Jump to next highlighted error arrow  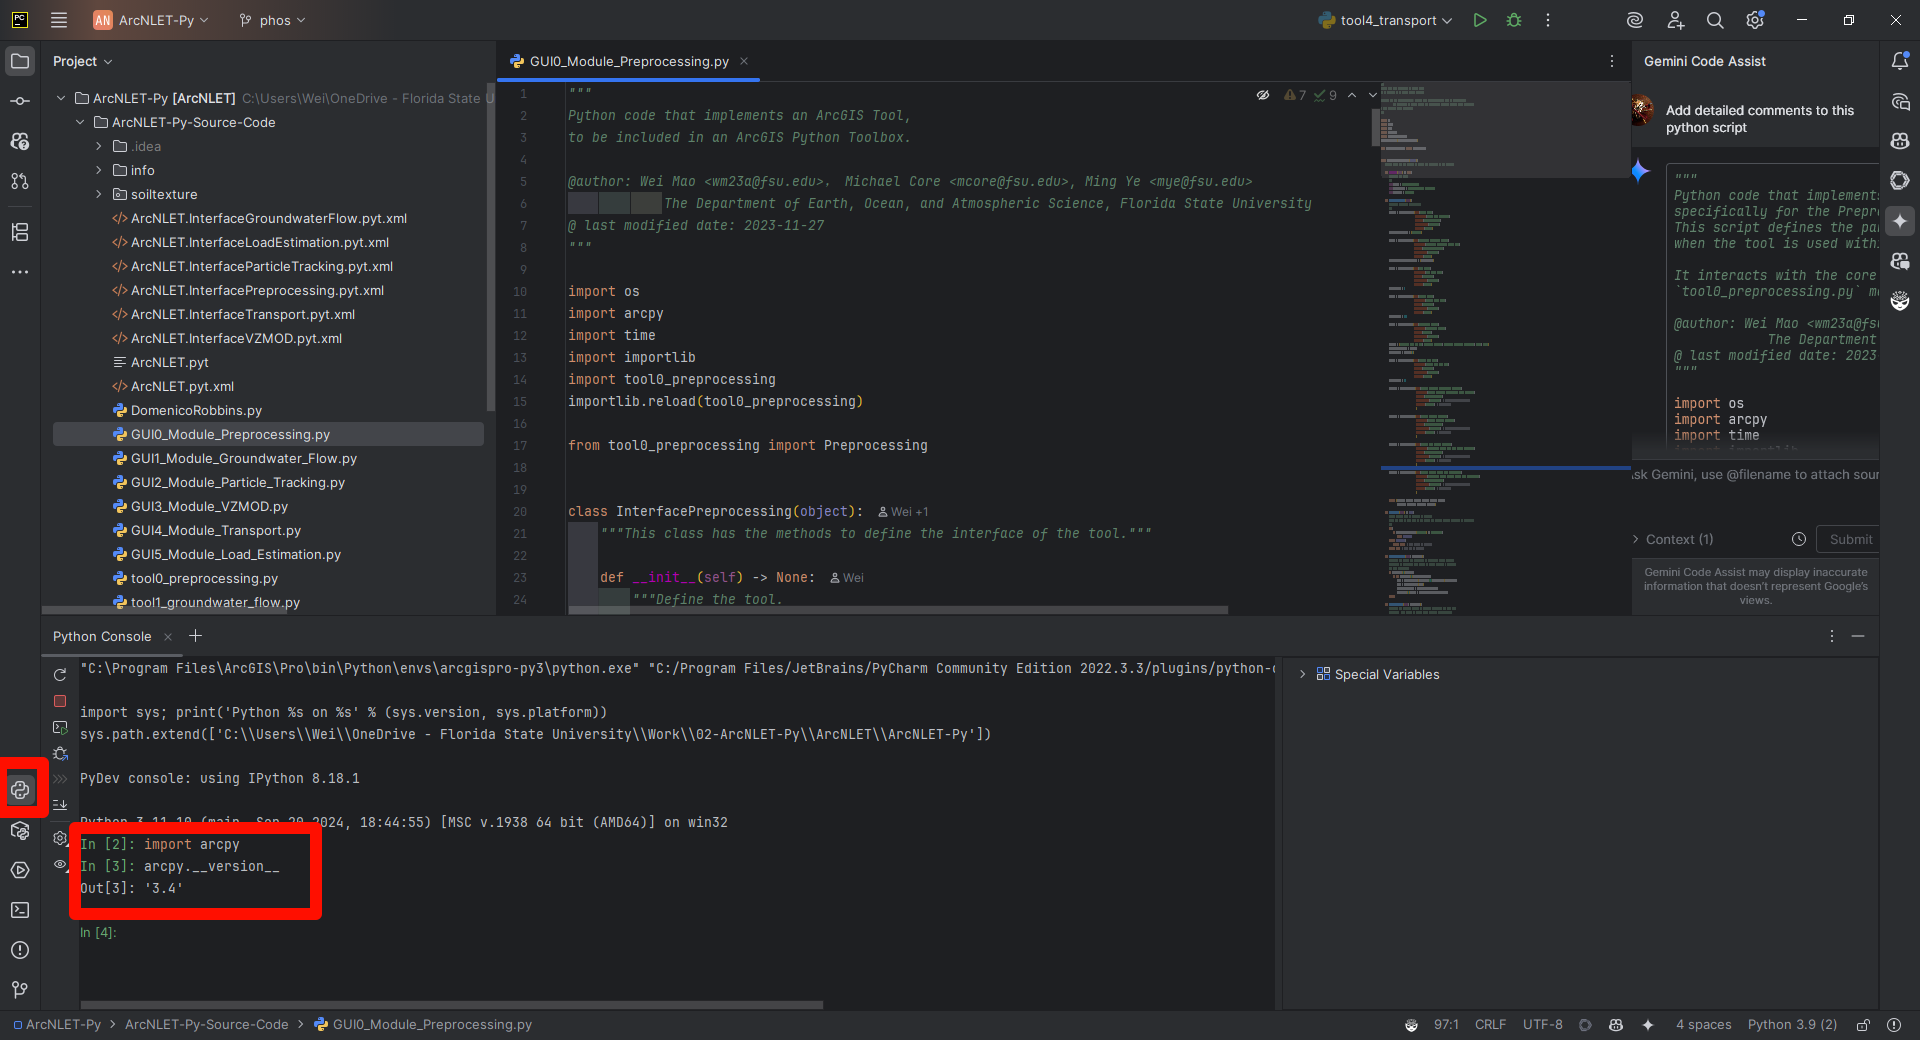click(x=1373, y=95)
